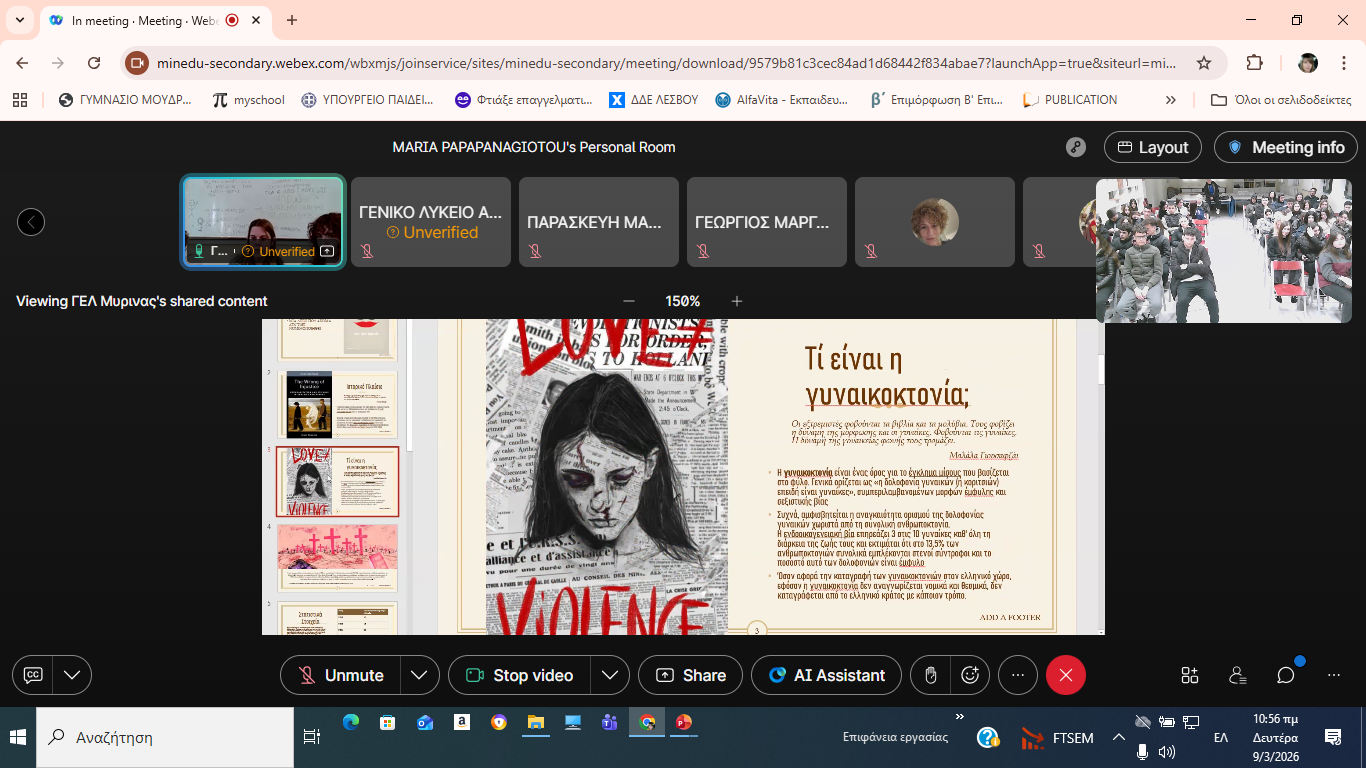Select the pink crosses slide thumbnail
1366x768 pixels.
point(337,557)
